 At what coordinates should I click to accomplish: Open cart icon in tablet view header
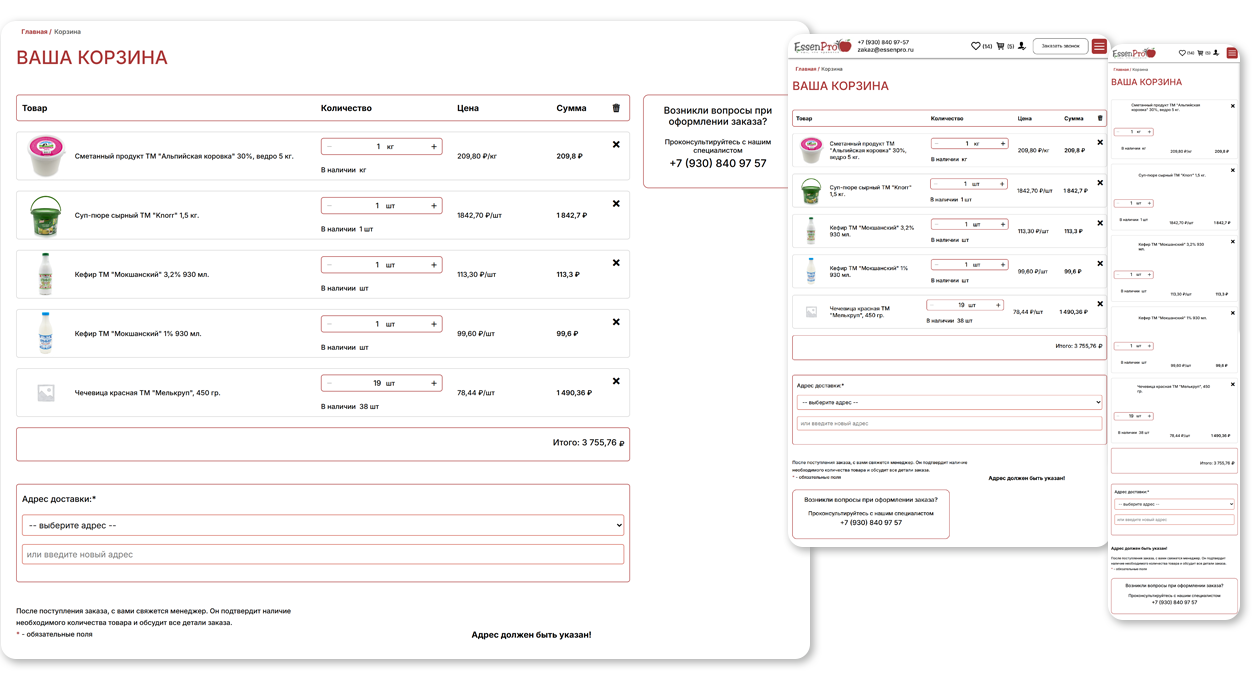click(1000, 46)
